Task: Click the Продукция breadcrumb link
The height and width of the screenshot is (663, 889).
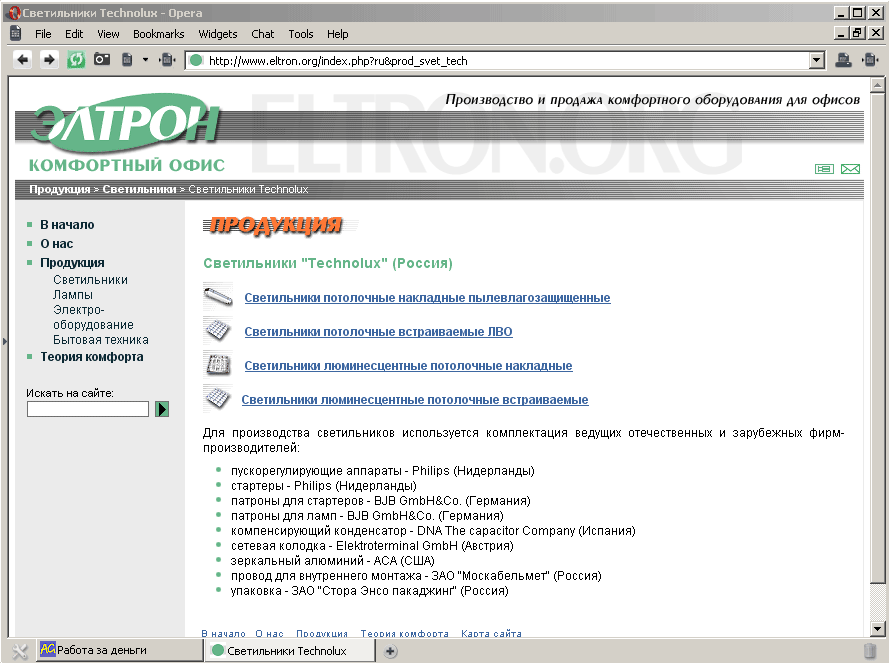Action: coord(60,189)
